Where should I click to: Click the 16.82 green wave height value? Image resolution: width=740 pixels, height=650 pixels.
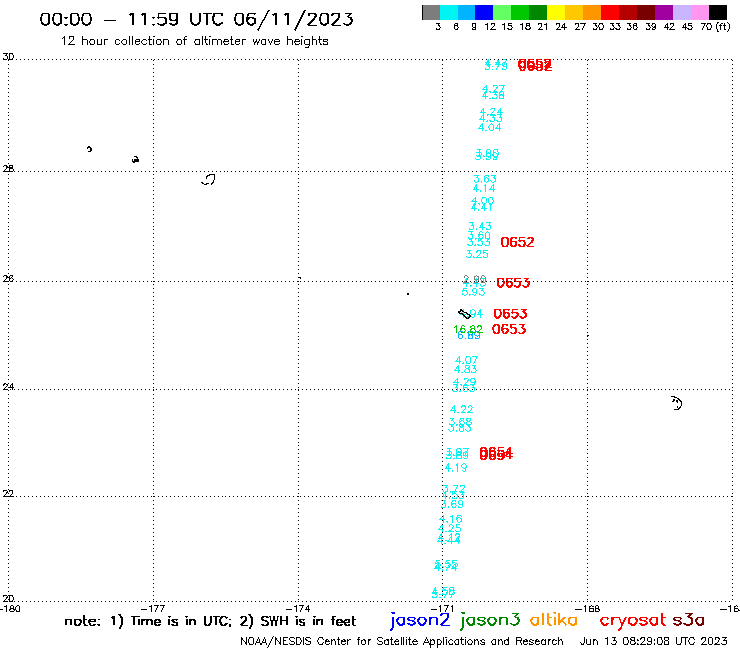(x=468, y=329)
